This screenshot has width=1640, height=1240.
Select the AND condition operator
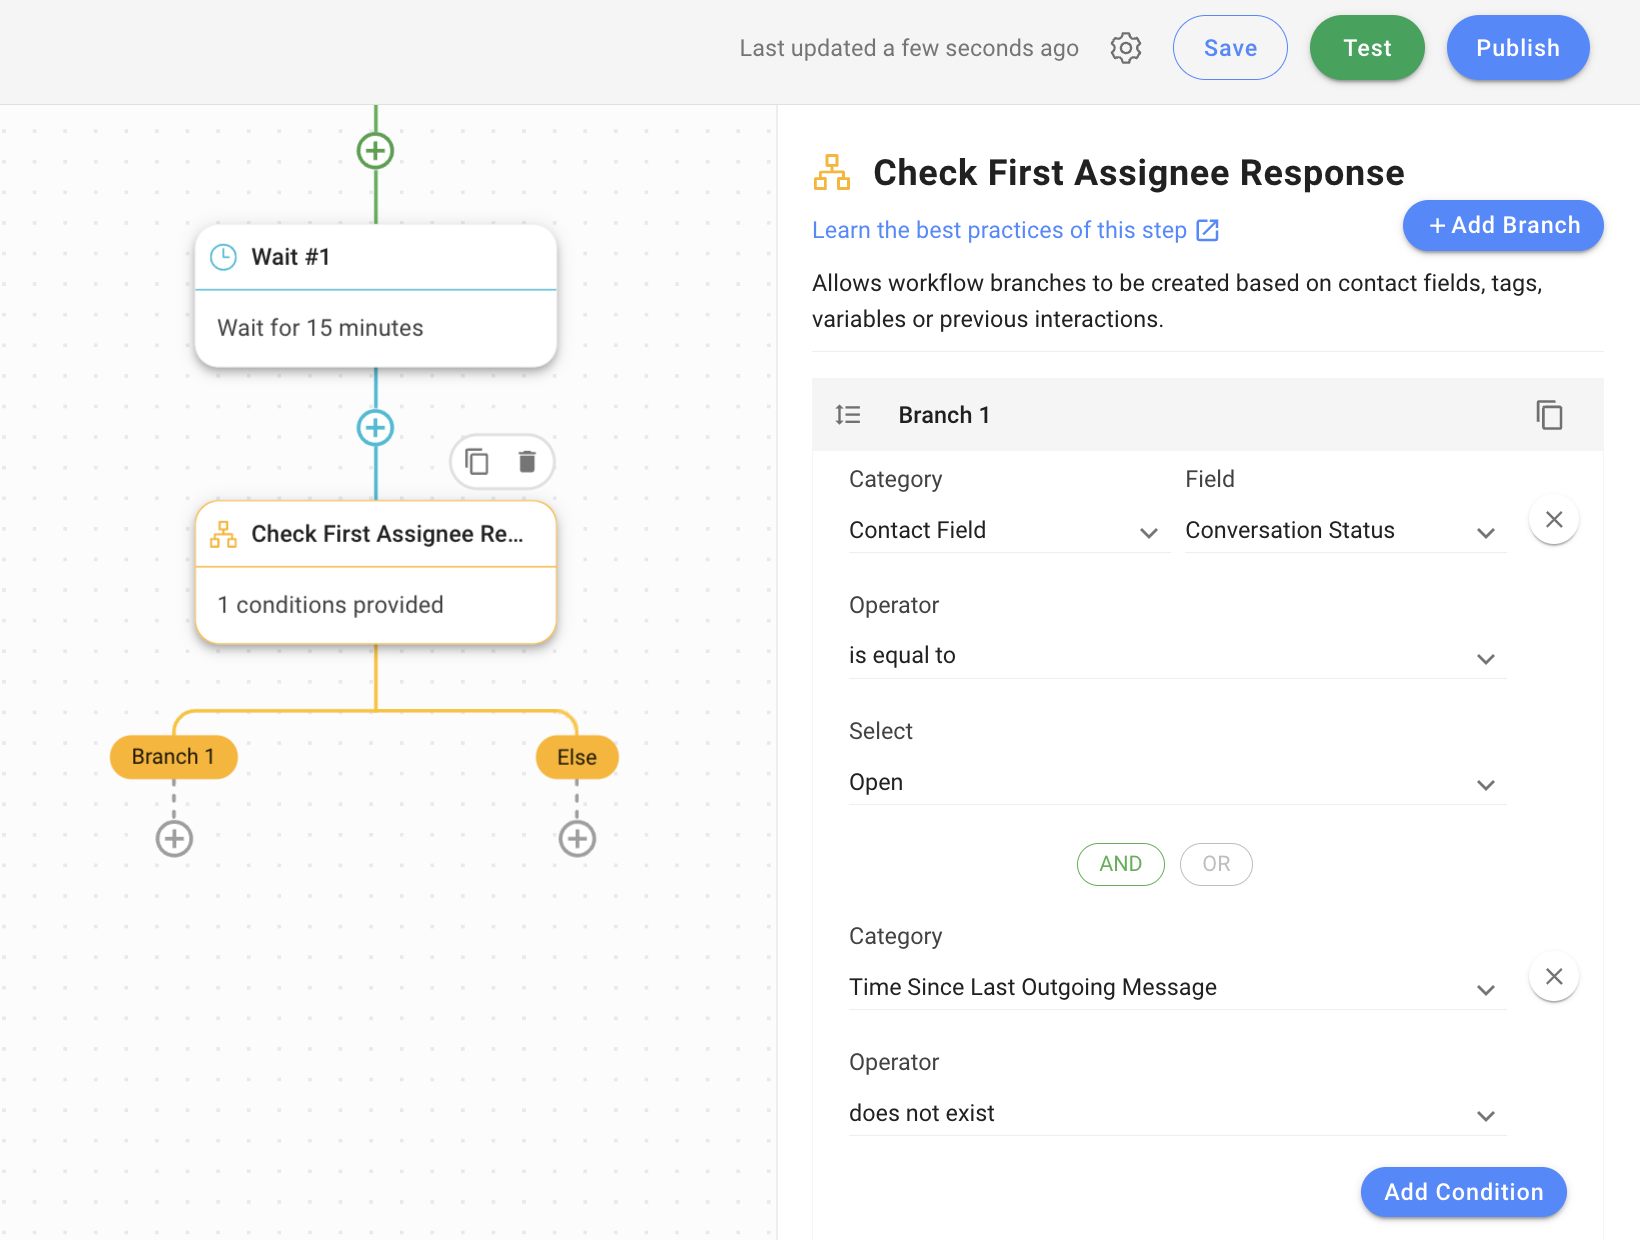coord(1120,864)
